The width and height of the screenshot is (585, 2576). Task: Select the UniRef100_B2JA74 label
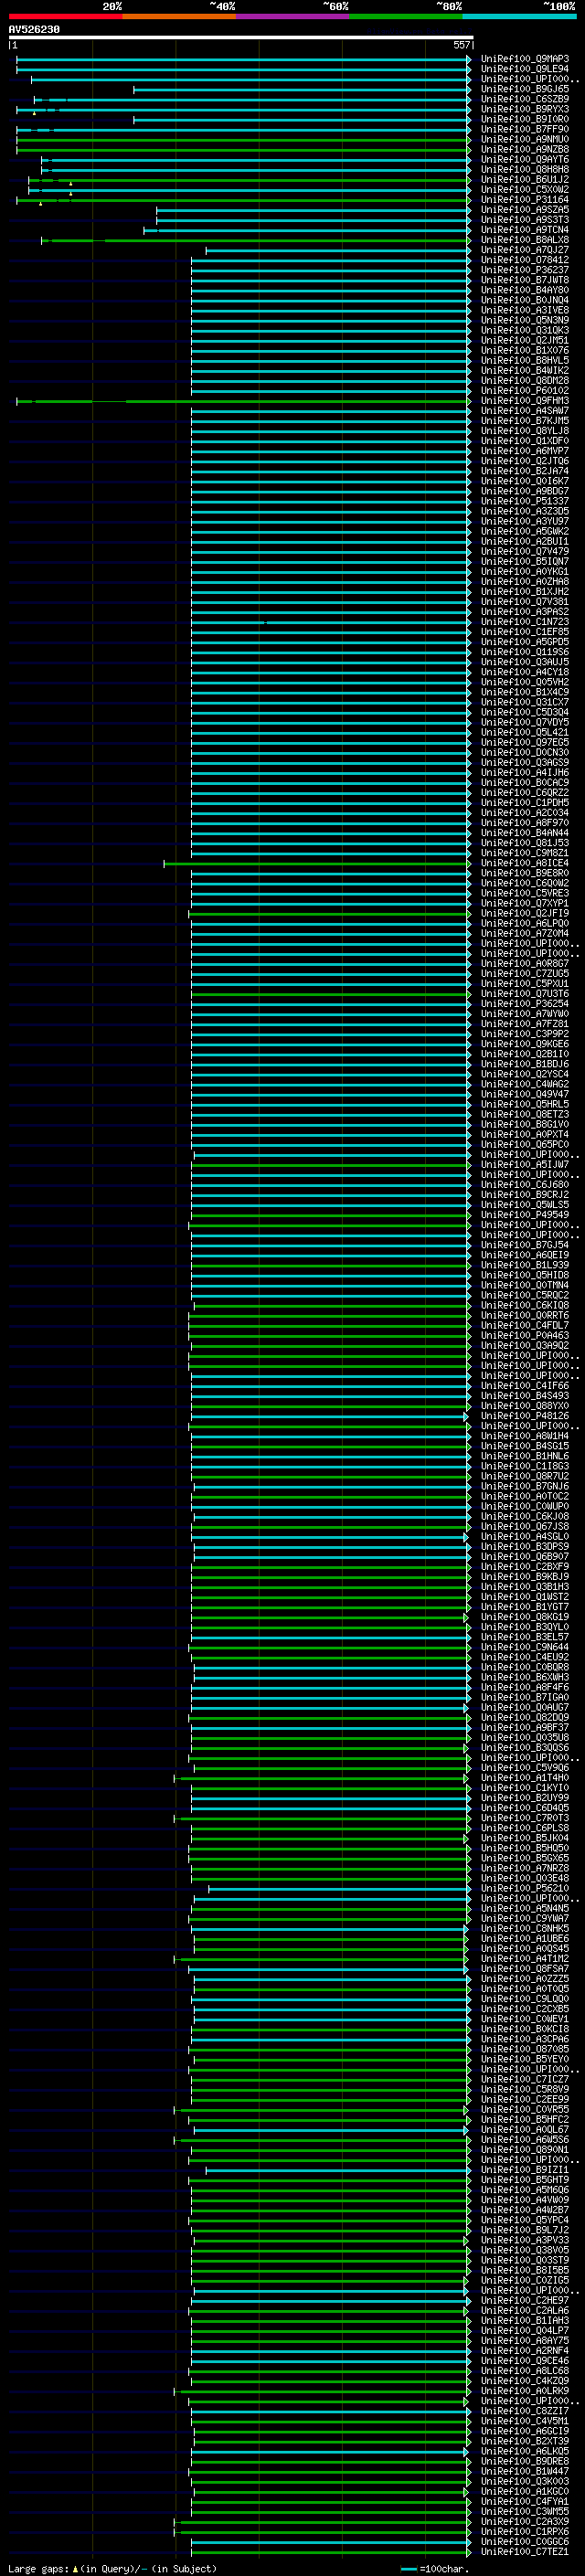[524, 471]
